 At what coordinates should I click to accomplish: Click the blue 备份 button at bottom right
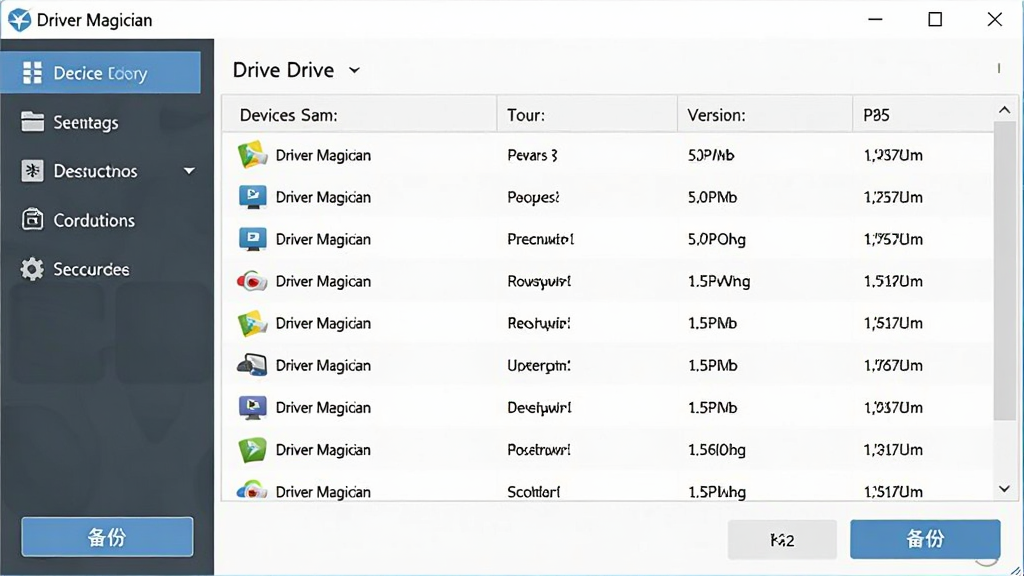[x=925, y=539]
